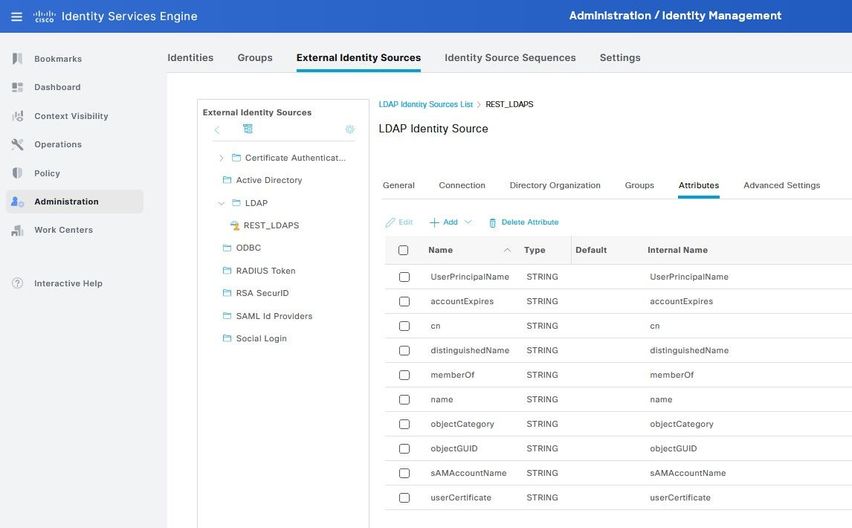Viewport: 852px width, 528px height.
Task: Select Active Directory in the tree
Action: pos(269,180)
